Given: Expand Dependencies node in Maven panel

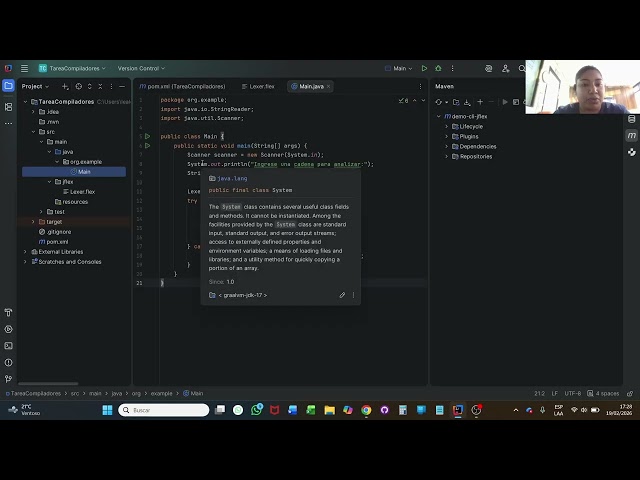Looking at the screenshot, I should tap(447, 147).
